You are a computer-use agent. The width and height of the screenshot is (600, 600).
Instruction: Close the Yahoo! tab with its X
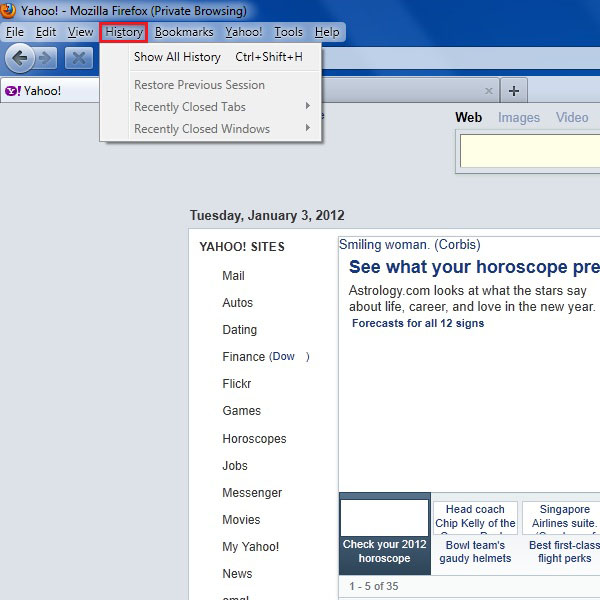click(x=489, y=91)
